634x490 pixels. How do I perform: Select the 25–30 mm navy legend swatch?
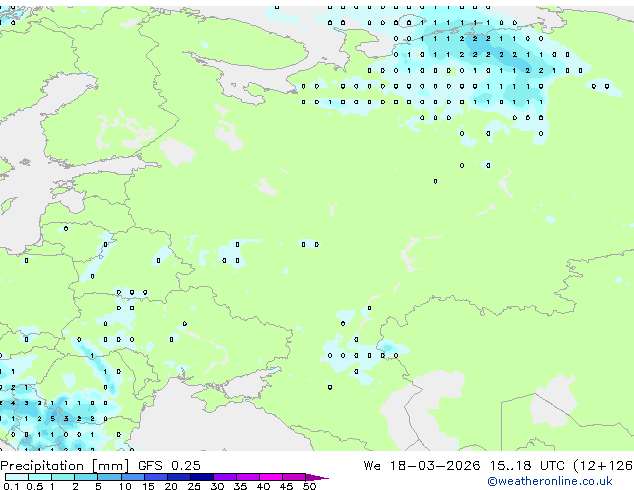click(x=201, y=477)
